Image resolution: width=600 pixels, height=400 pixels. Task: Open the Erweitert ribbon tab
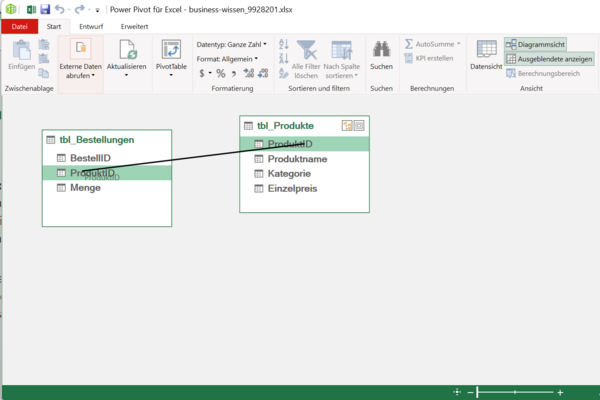coord(134,26)
